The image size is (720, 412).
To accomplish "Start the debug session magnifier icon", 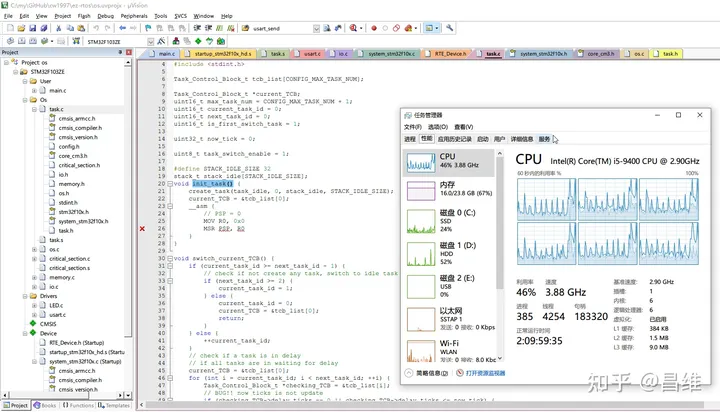I will pyautogui.click(x=353, y=28).
